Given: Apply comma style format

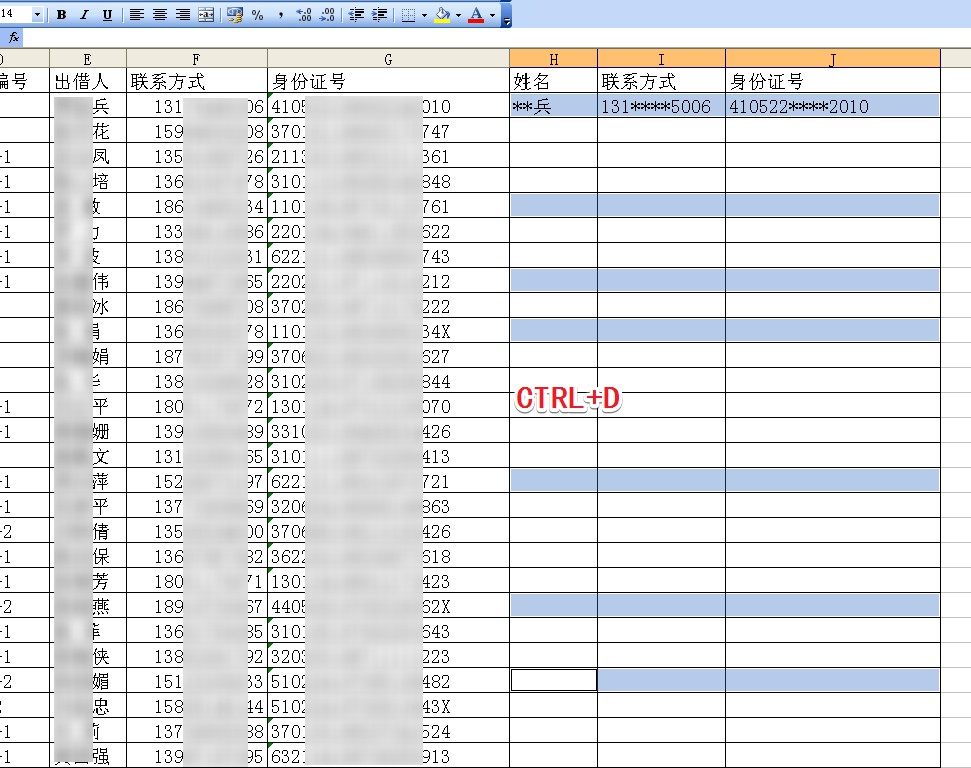Looking at the screenshot, I should [x=281, y=15].
